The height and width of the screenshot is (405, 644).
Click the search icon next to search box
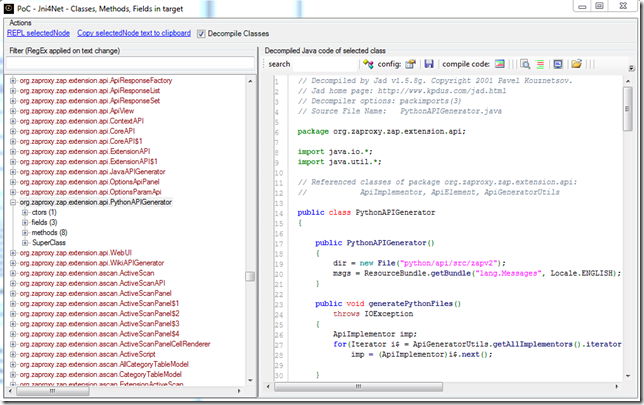[x=369, y=64]
